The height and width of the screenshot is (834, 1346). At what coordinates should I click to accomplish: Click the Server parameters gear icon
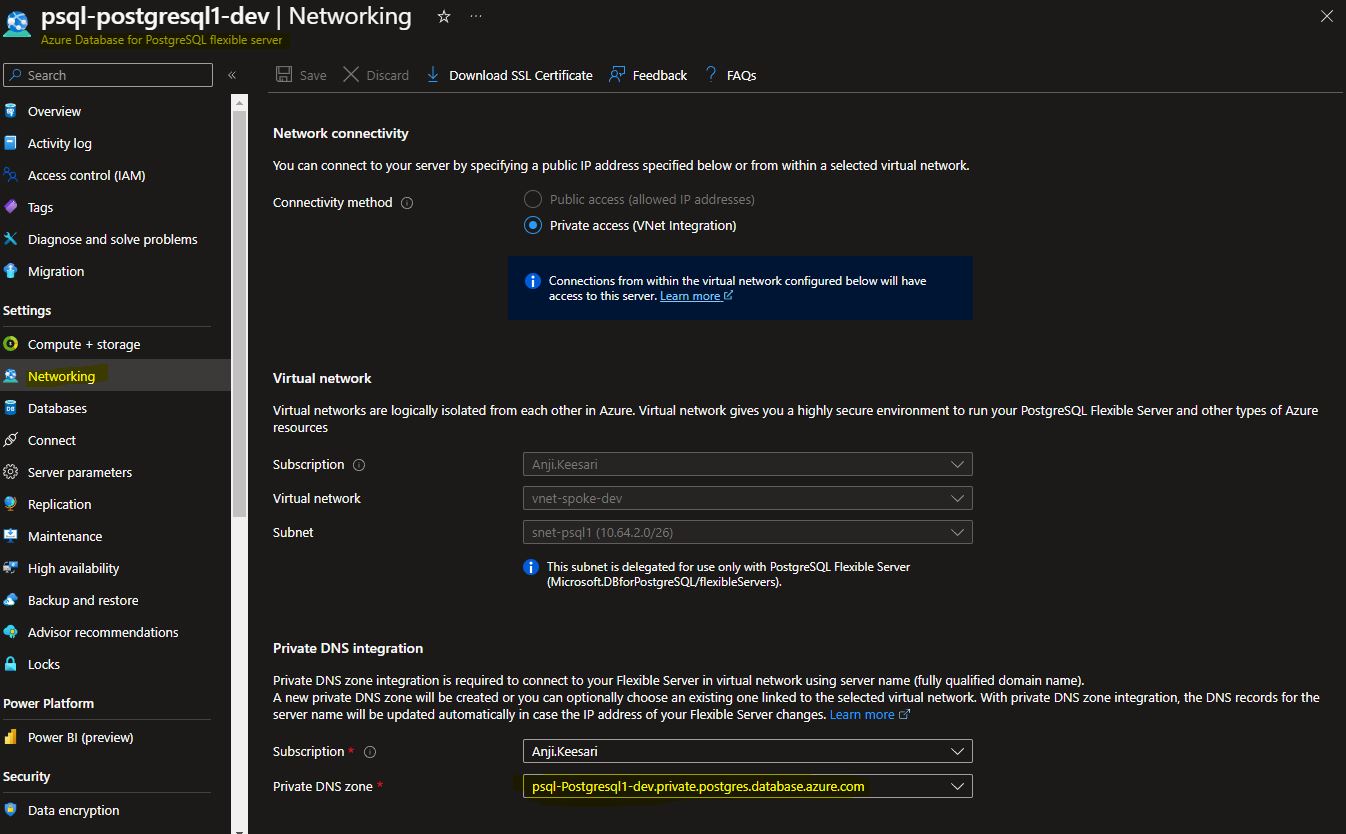11,472
